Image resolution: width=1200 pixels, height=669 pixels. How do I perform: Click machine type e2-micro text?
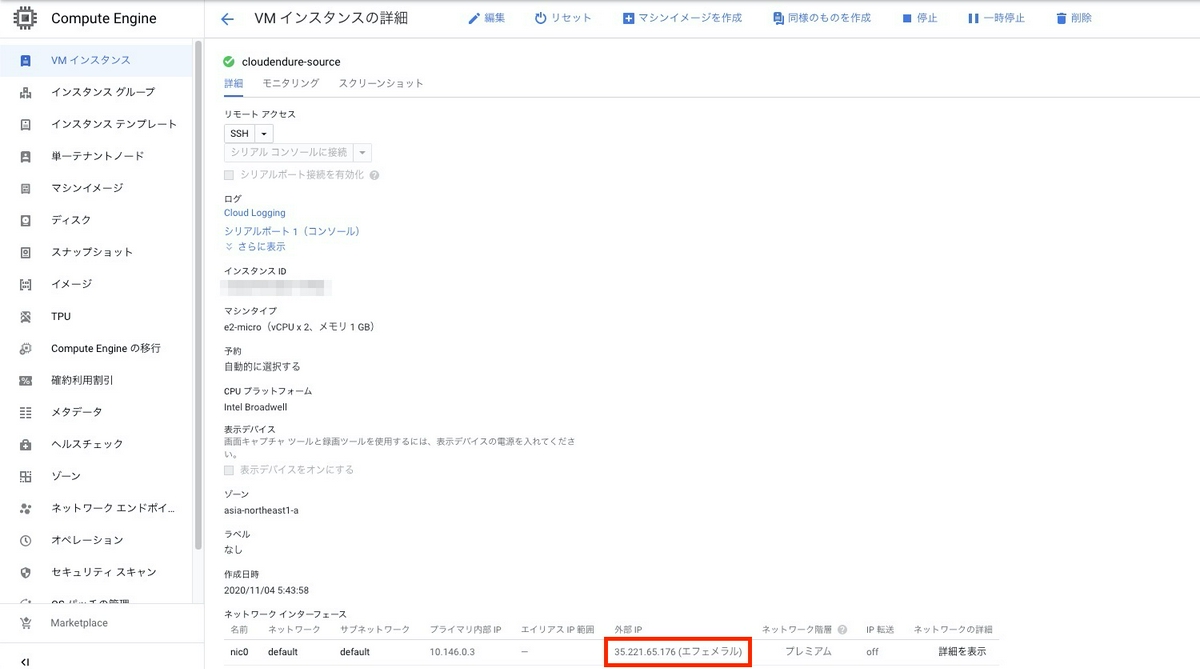(x=300, y=327)
